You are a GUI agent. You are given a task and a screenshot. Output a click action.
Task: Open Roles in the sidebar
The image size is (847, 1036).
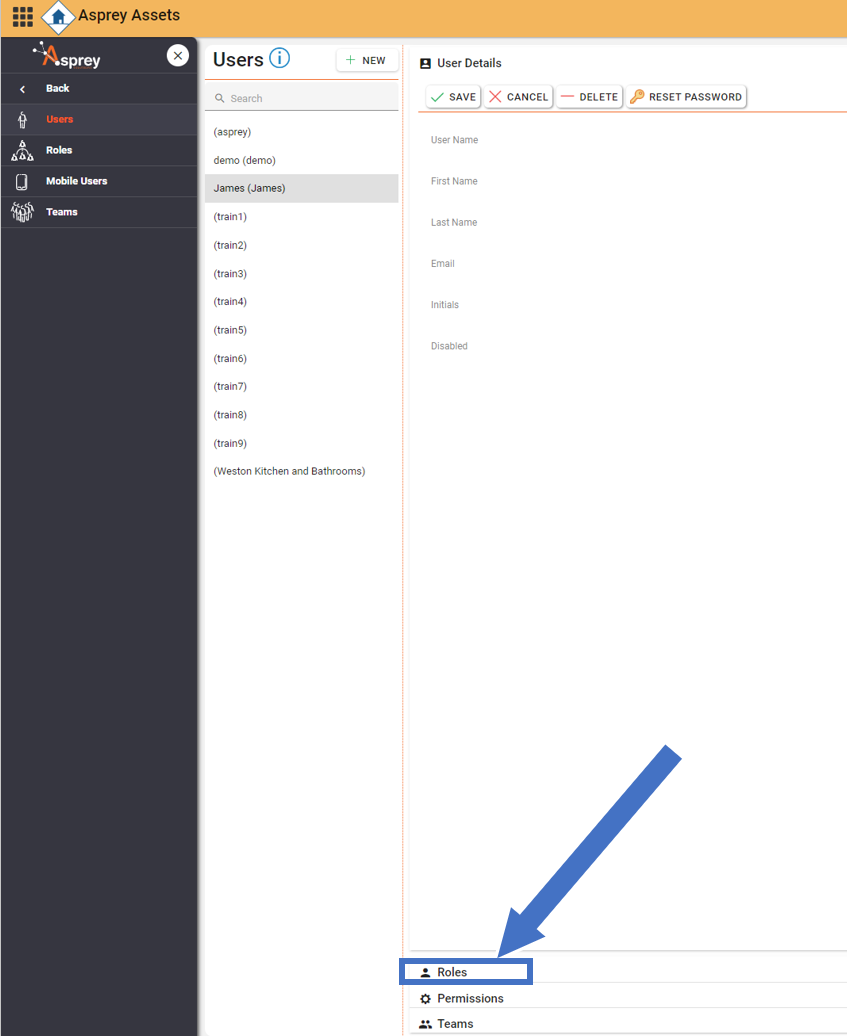coord(59,150)
